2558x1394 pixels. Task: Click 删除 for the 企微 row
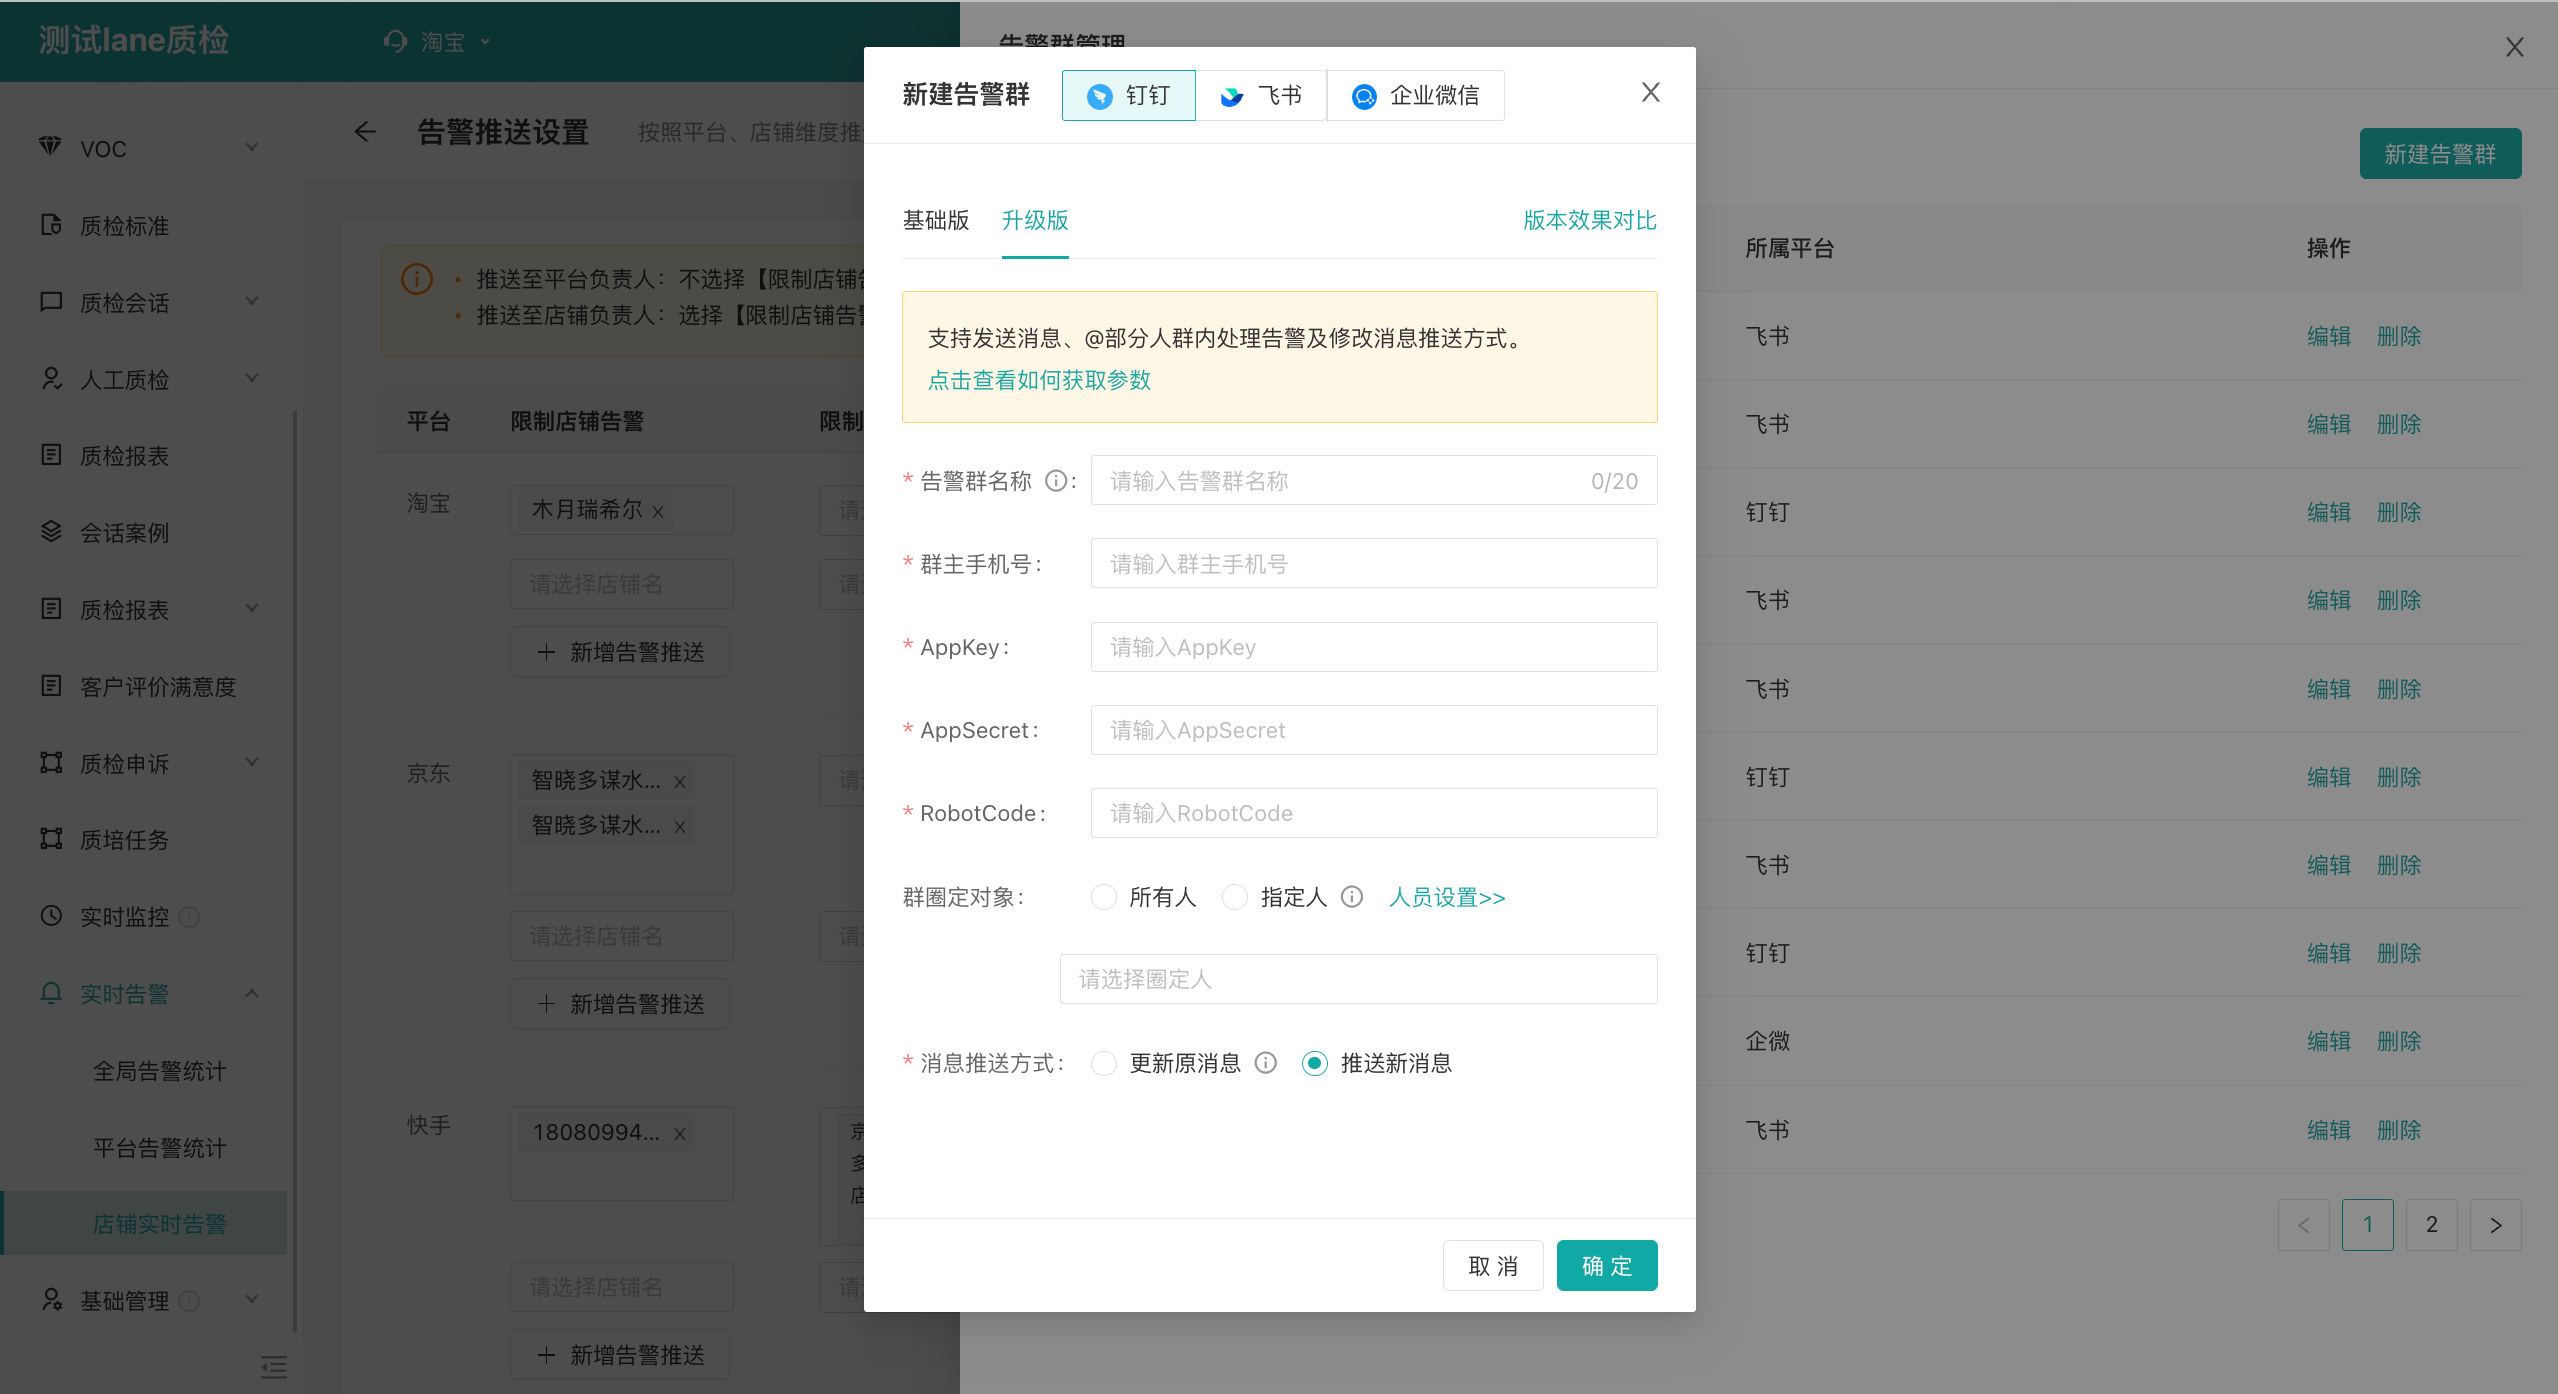[x=2399, y=1041]
